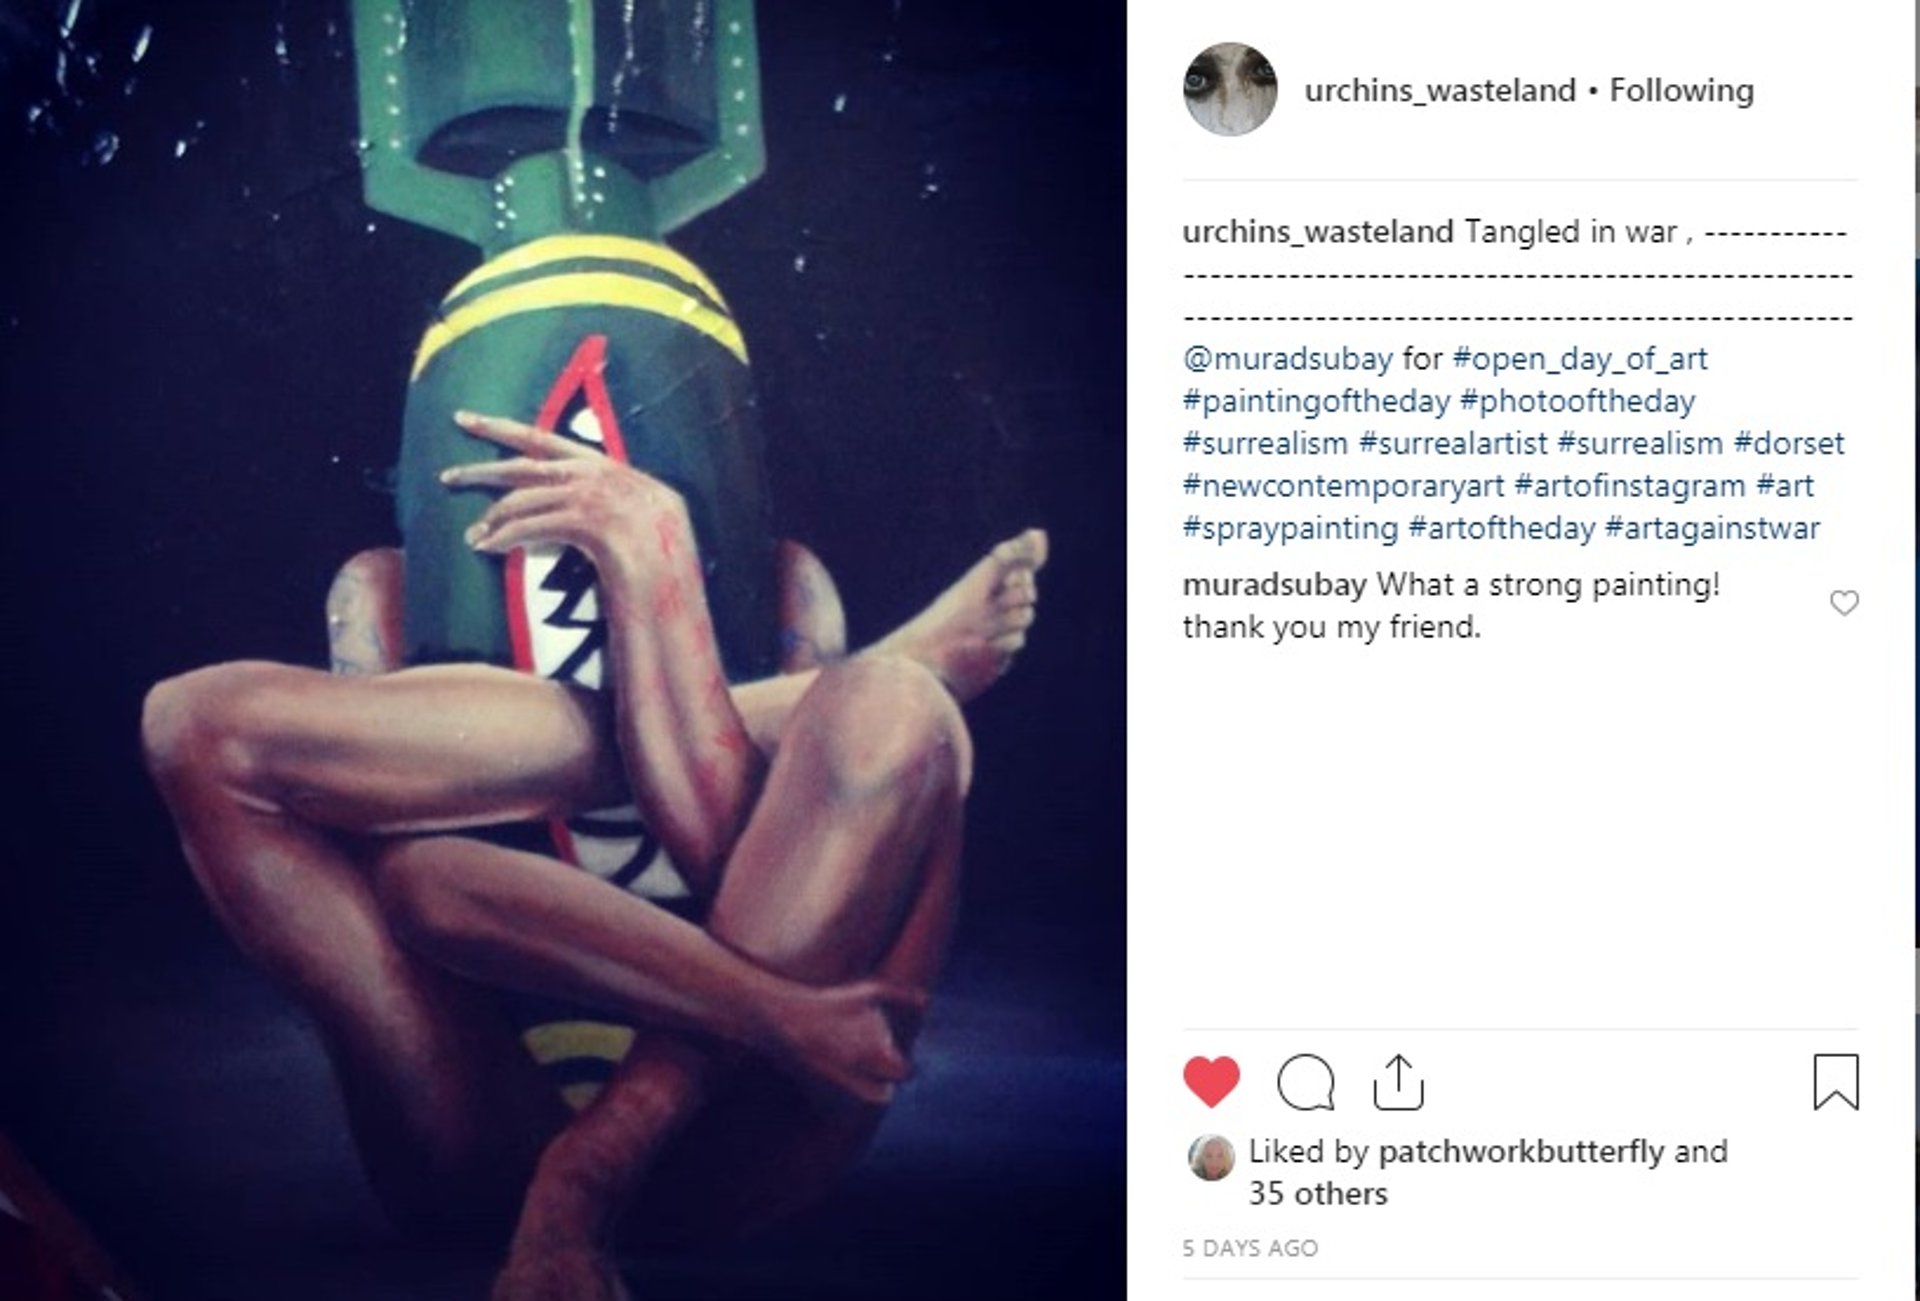Open urchins_wasteland profile picture
The height and width of the screenshot is (1301, 1920).
point(1230,89)
